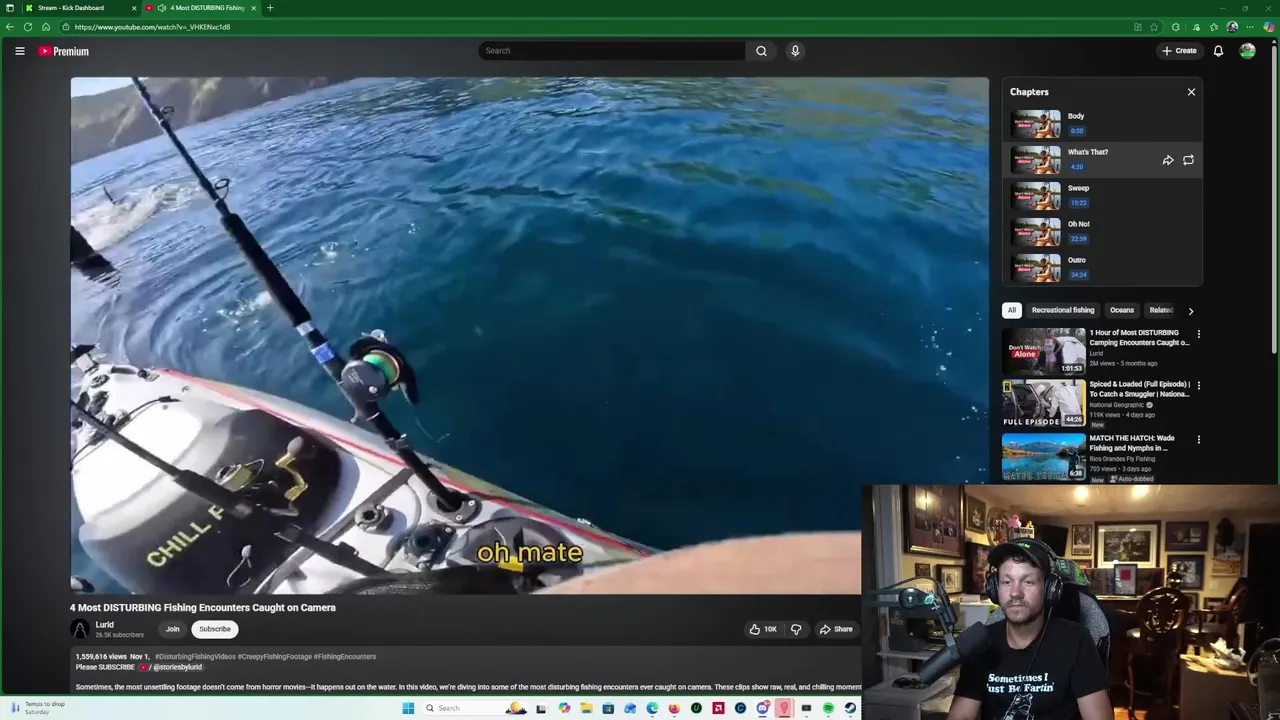Click the YouTube search magnifier button
Screen dimensions: 1280x720
pyautogui.click(x=761, y=51)
